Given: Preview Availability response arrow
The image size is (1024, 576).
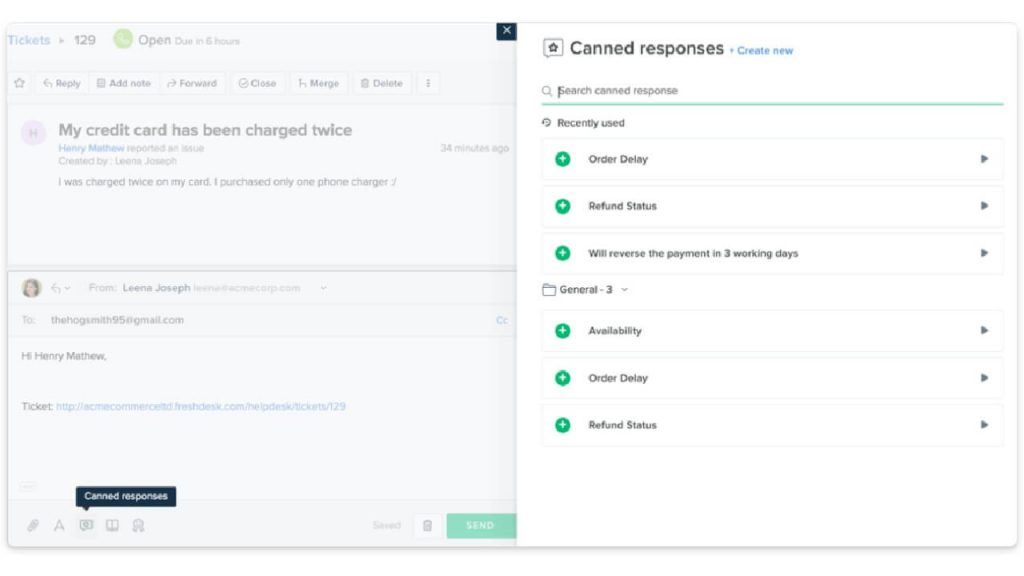Looking at the screenshot, I should (x=984, y=331).
